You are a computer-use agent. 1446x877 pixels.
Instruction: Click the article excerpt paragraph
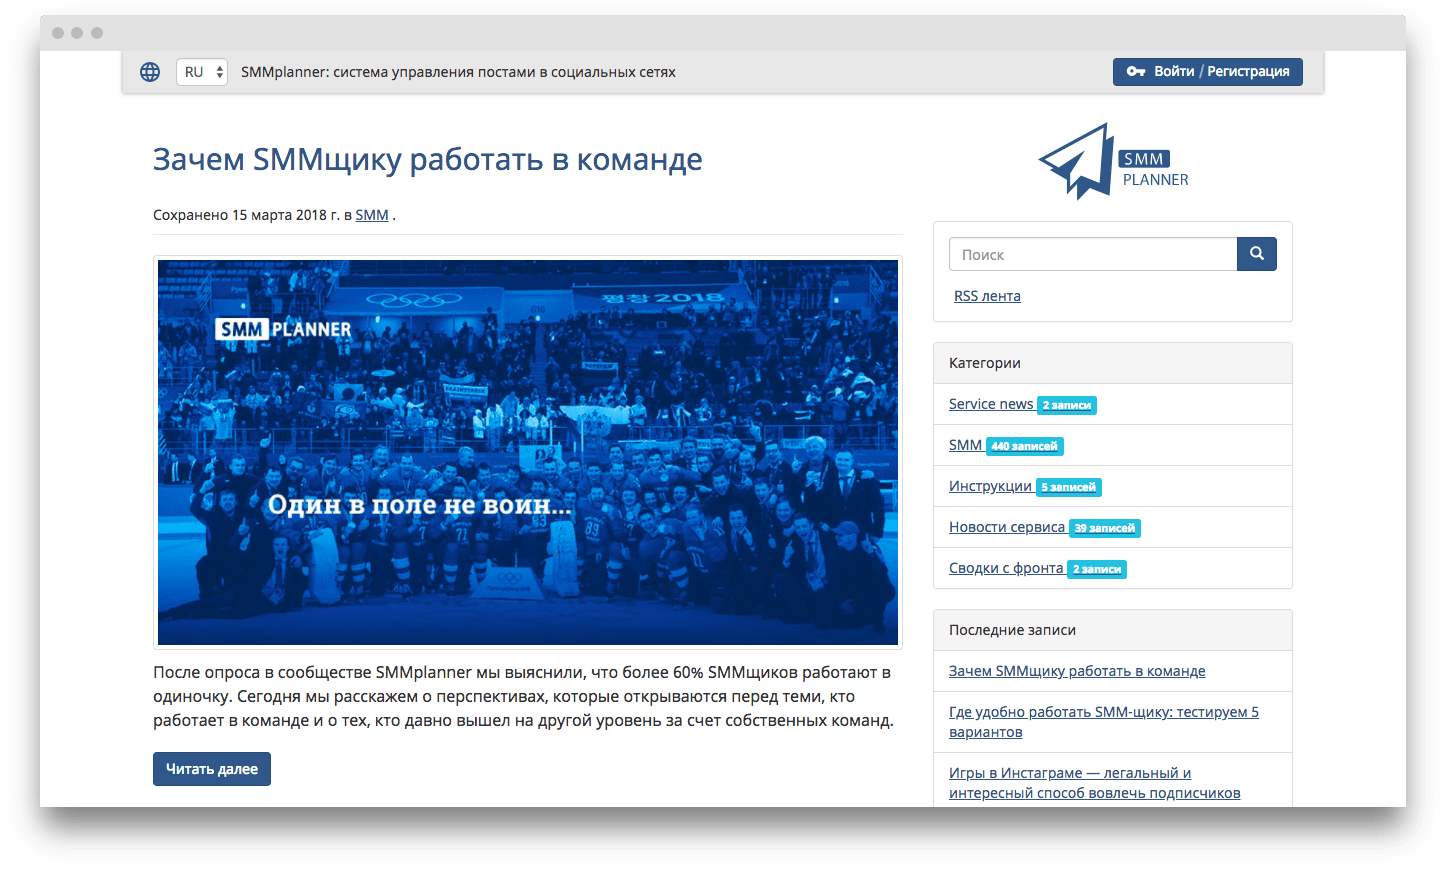(523, 697)
